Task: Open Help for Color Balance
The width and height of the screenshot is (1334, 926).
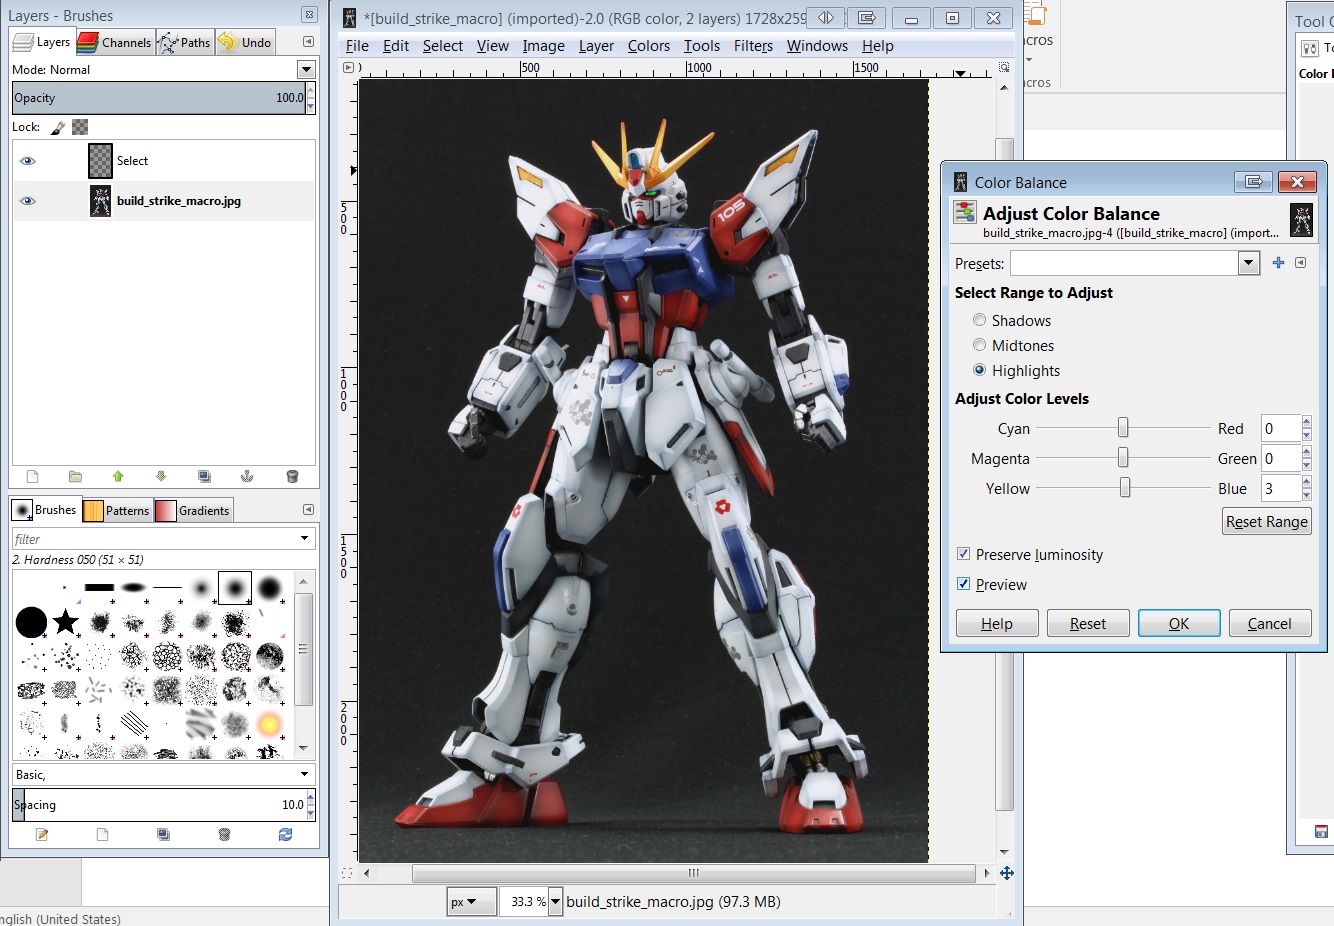Action: [997, 623]
